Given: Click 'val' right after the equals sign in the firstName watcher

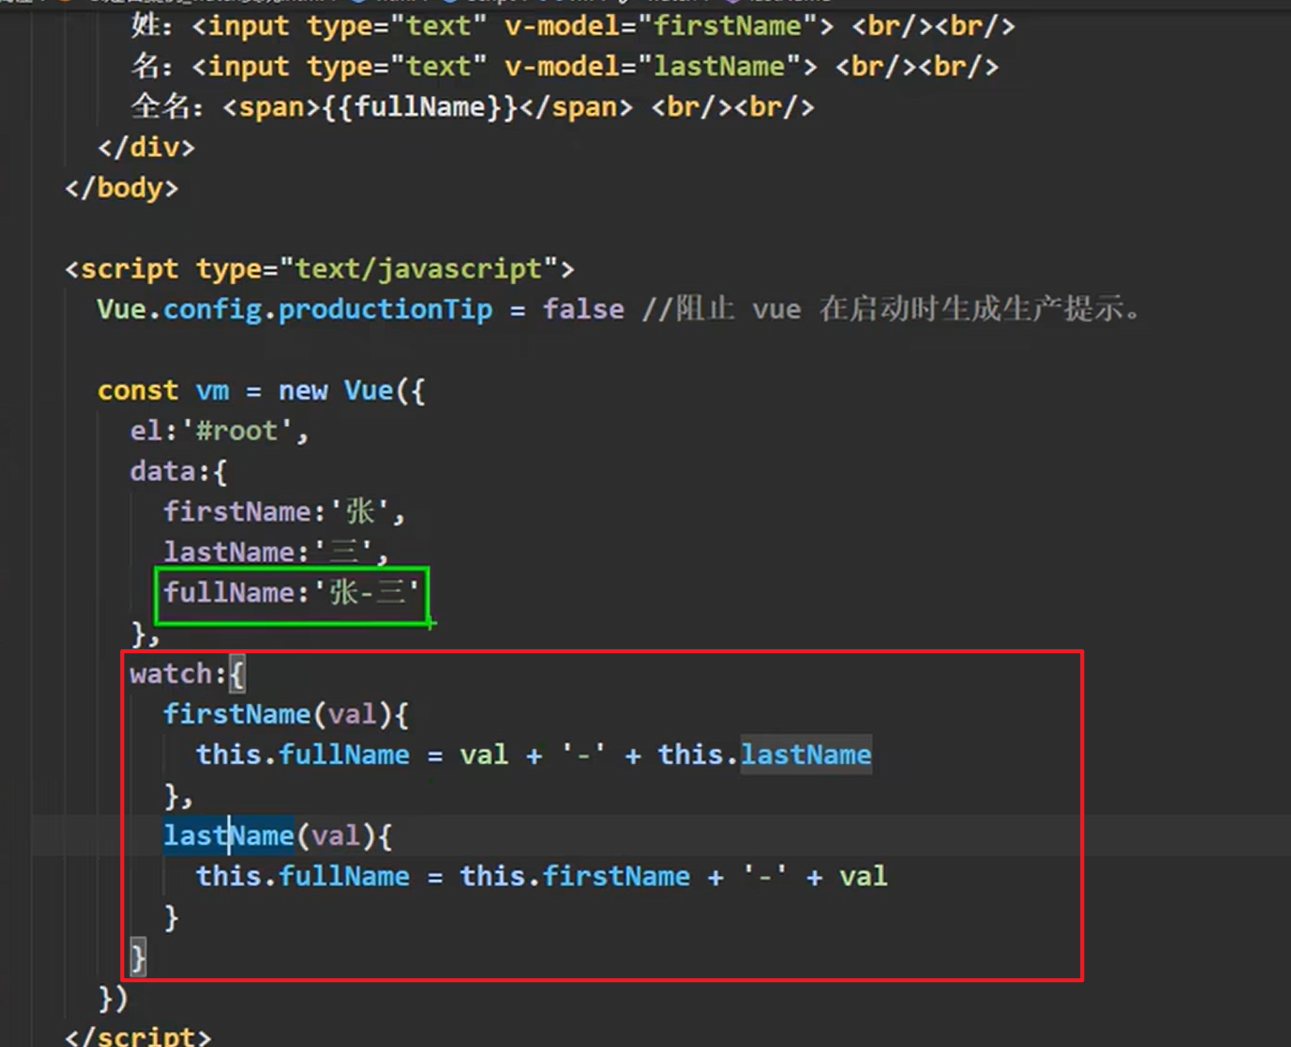Looking at the screenshot, I should pyautogui.click(x=484, y=755).
